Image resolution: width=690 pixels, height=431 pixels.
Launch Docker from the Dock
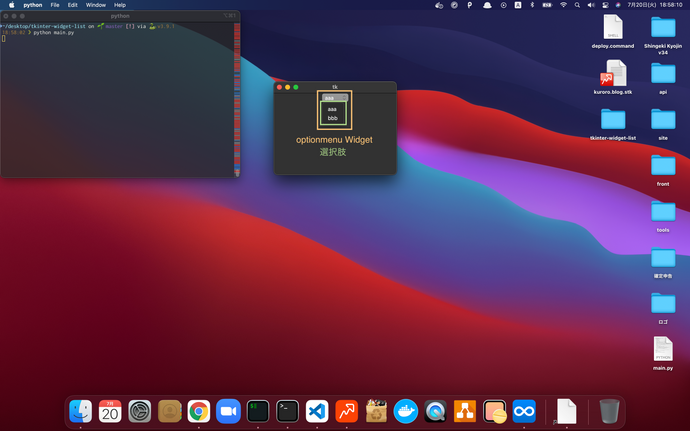(x=406, y=411)
